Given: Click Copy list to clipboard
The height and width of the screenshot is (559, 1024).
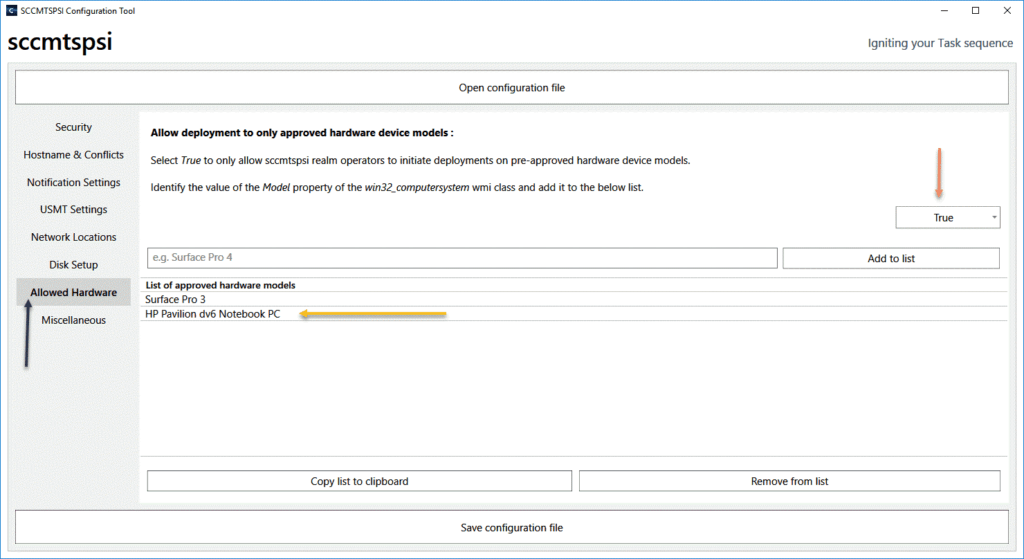Looking at the screenshot, I should point(359,481).
